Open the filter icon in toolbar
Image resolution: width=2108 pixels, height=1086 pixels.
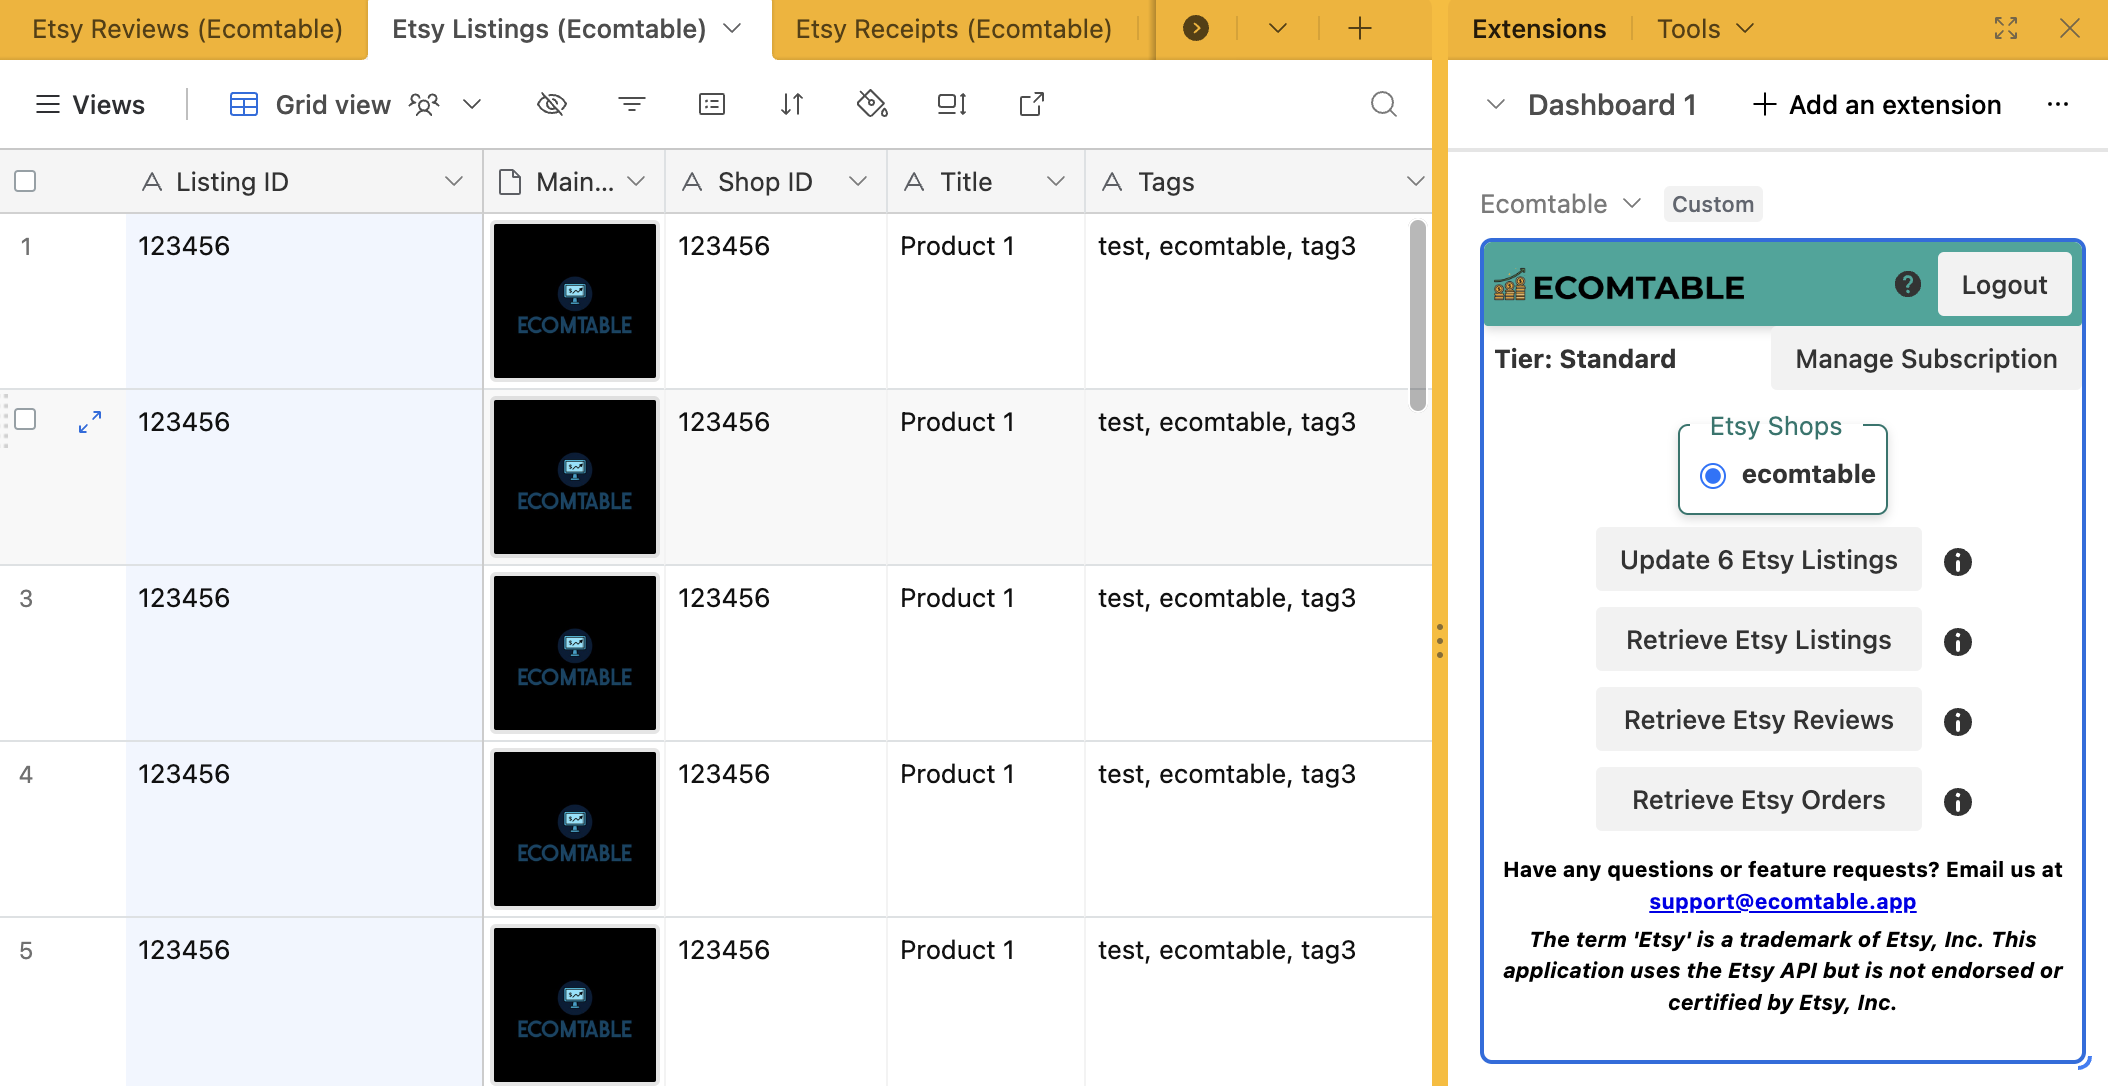point(632,104)
